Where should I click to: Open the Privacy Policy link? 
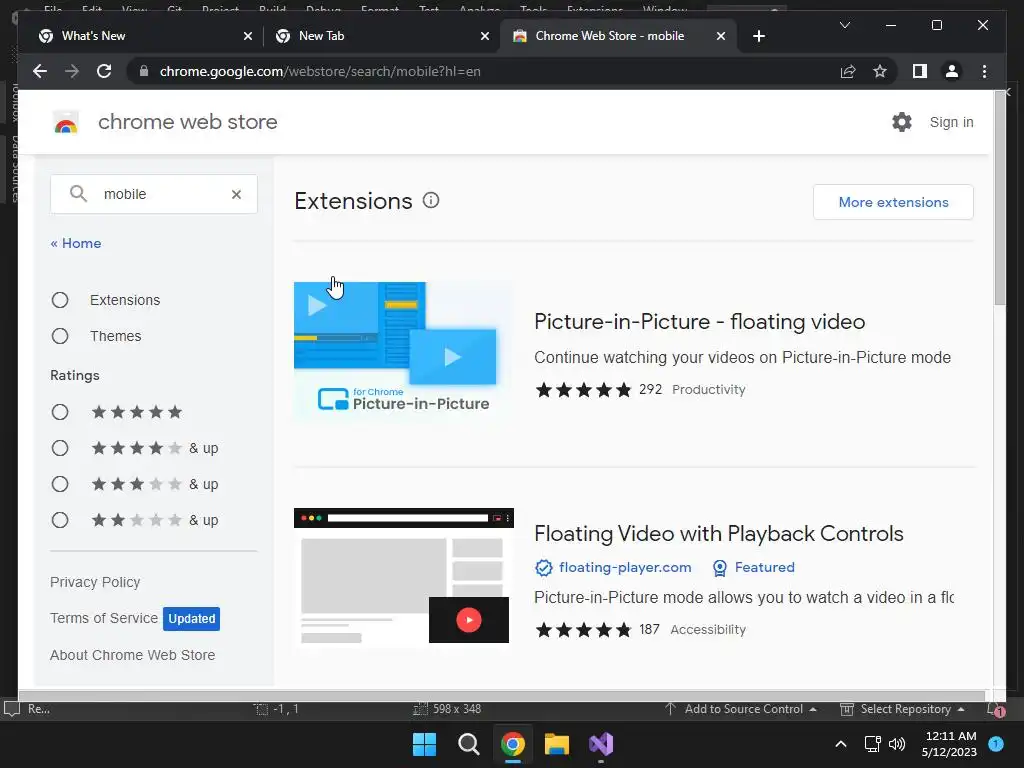tap(95, 582)
